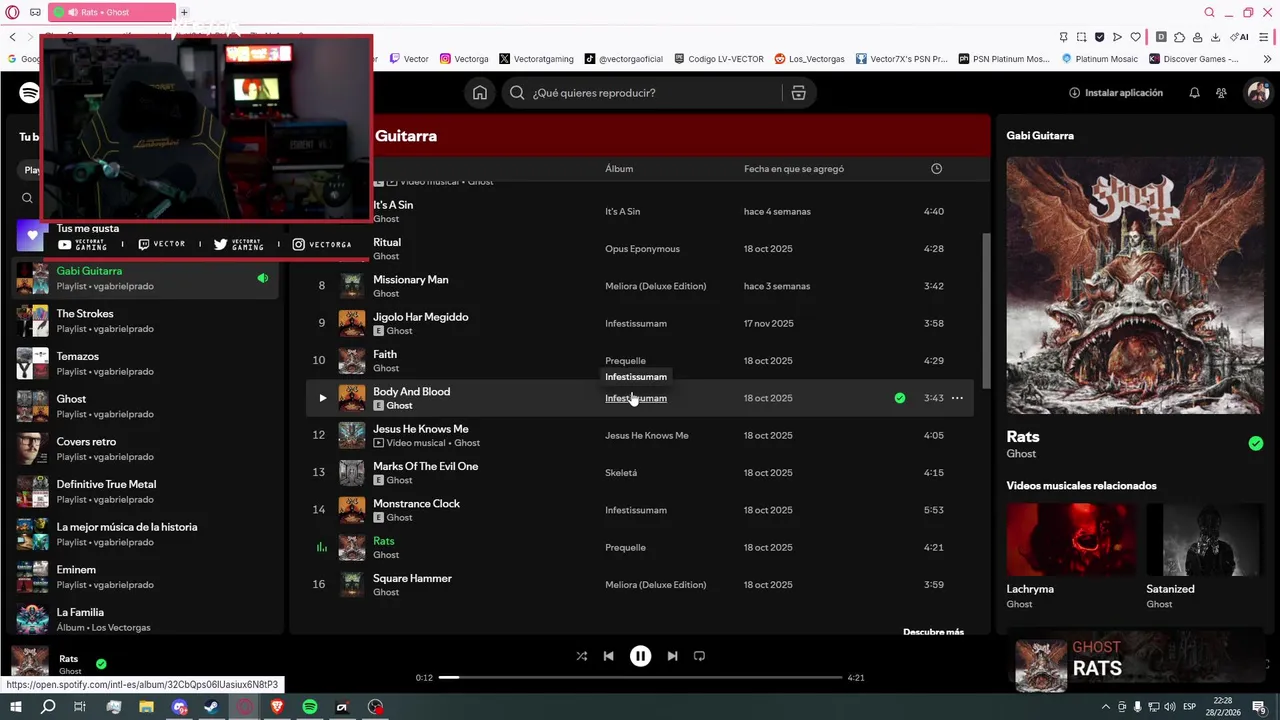
Task: Click the song progress bar
Action: coord(640,678)
